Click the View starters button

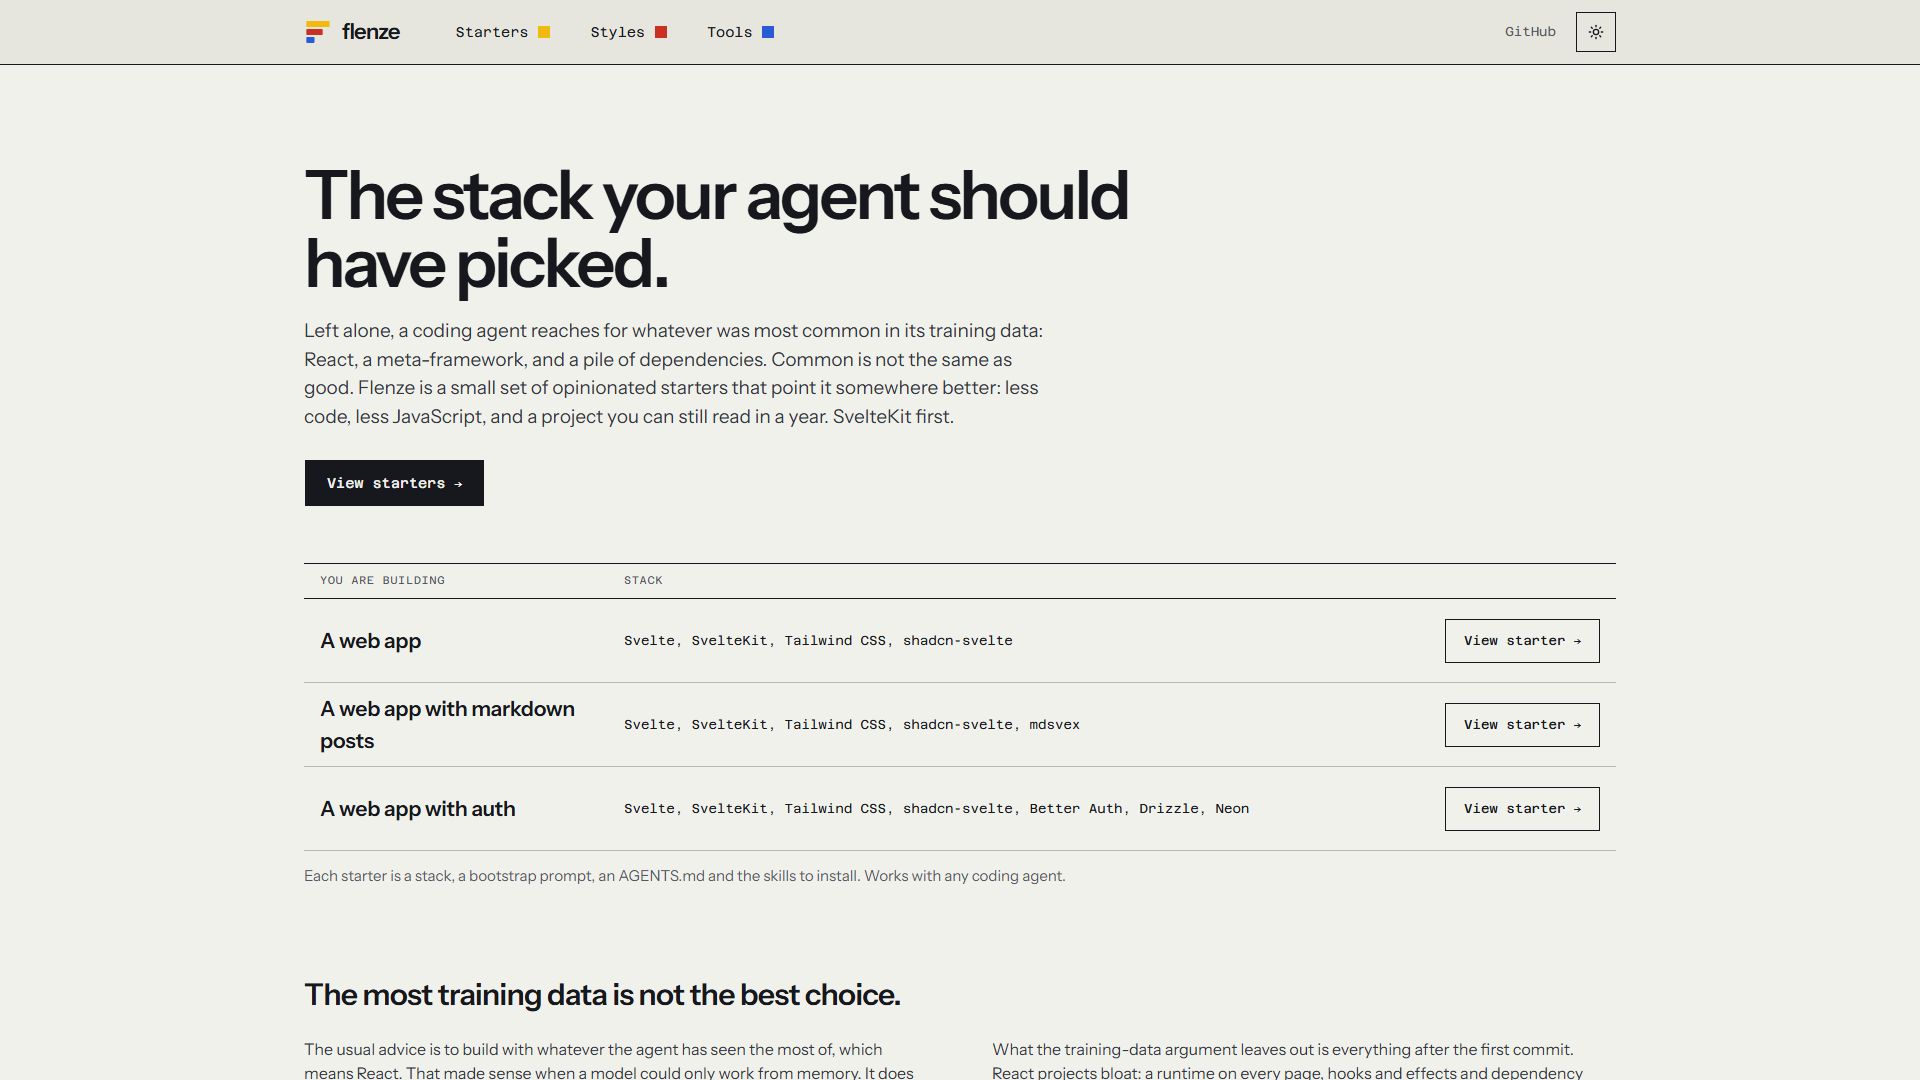click(394, 483)
